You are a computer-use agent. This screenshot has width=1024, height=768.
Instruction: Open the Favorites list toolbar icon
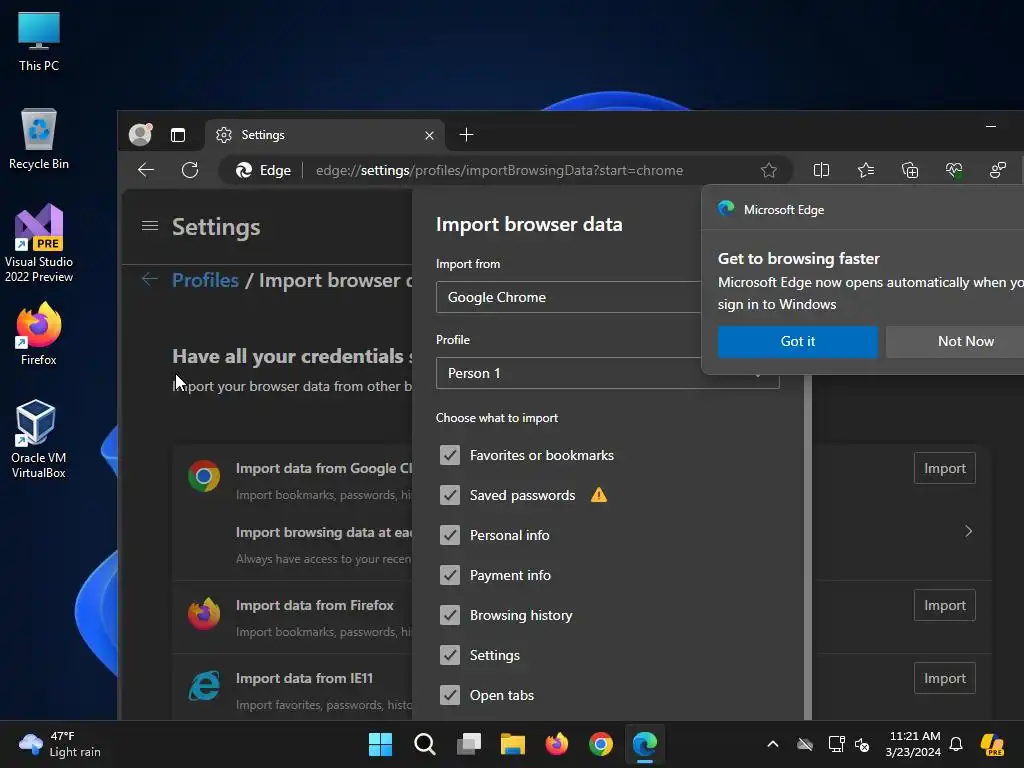point(866,170)
